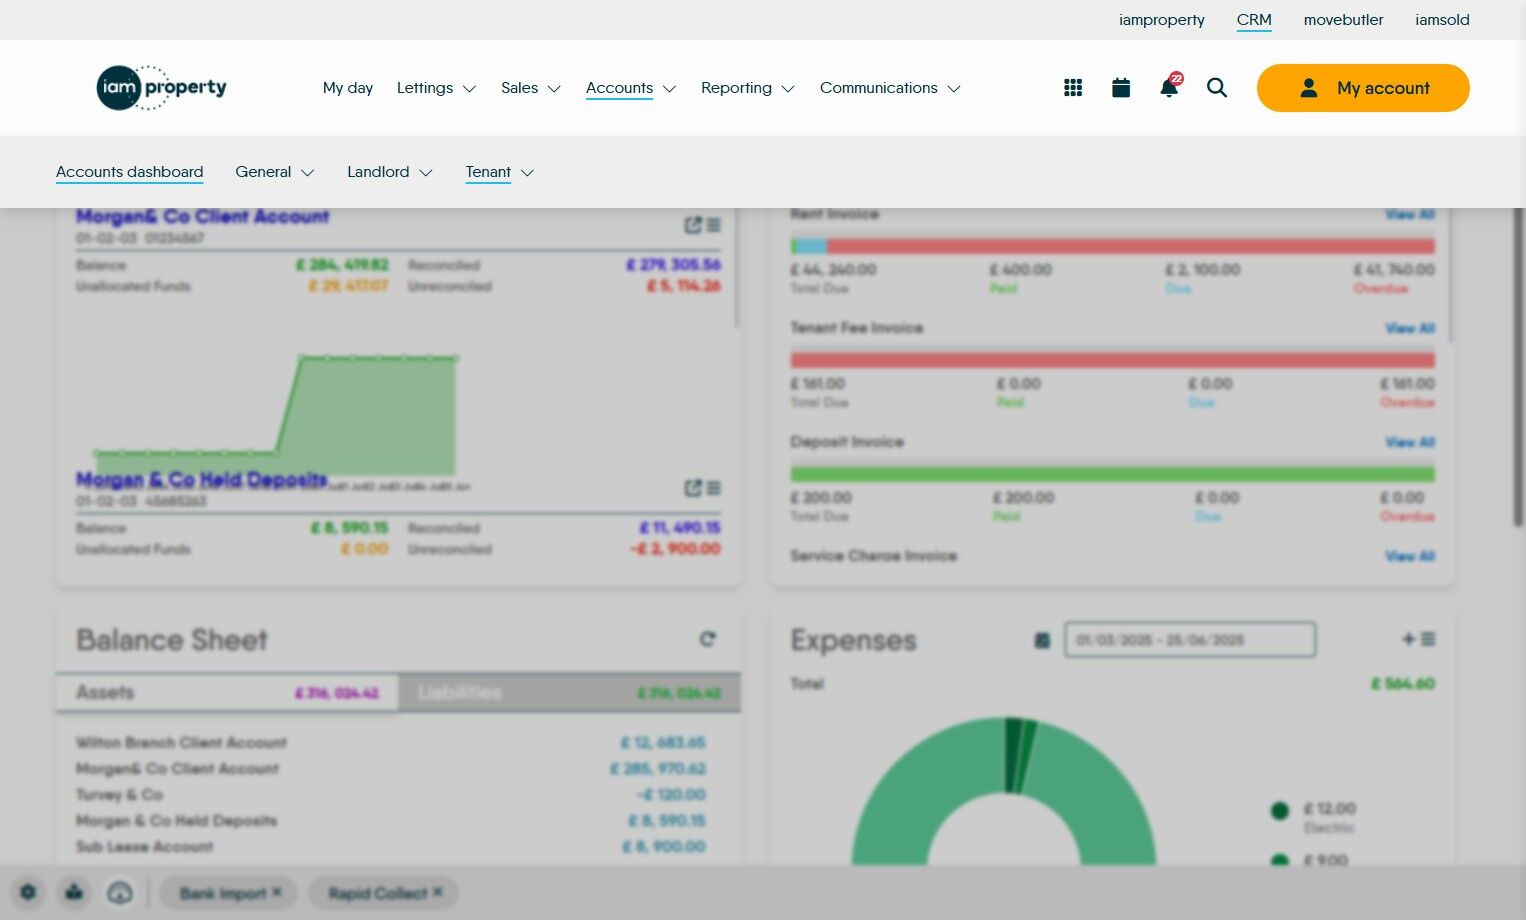Image resolution: width=1526 pixels, height=920 pixels.
Task: Close the Bank Import tag
Action: [x=277, y=892]
